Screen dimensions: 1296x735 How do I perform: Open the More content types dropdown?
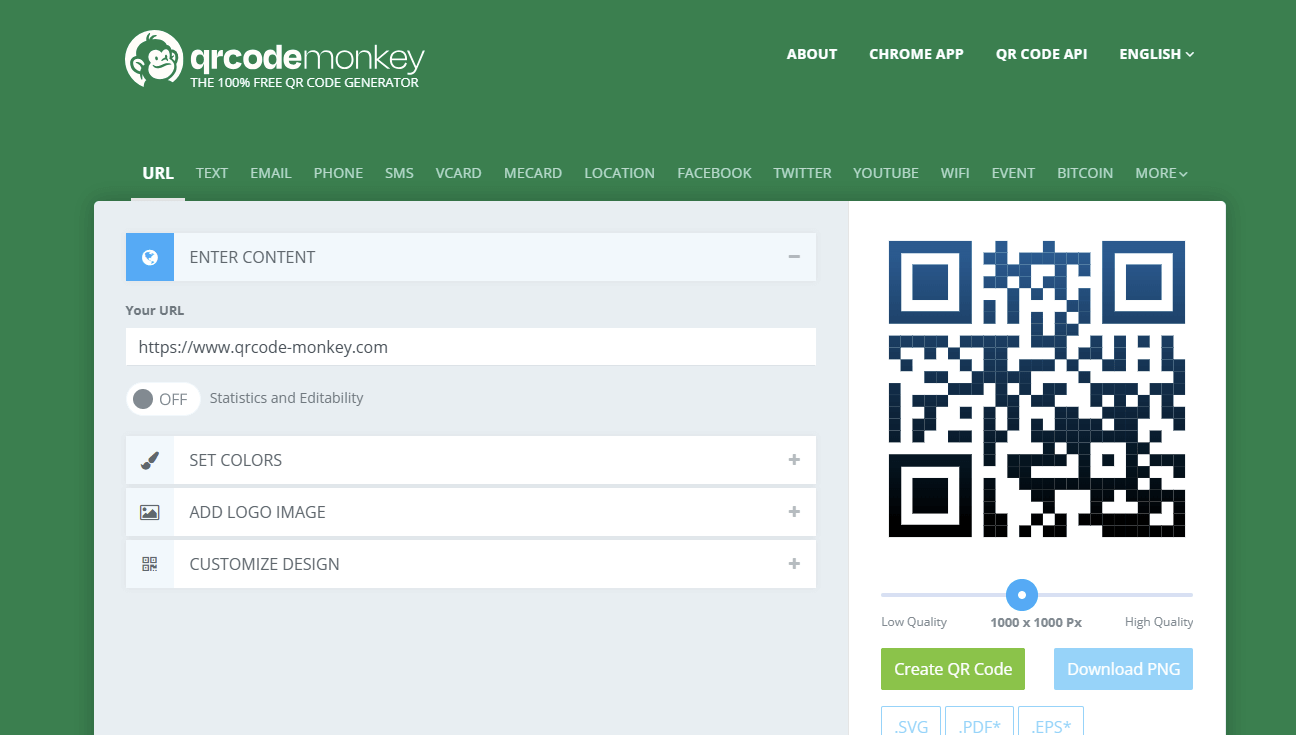1161,173
